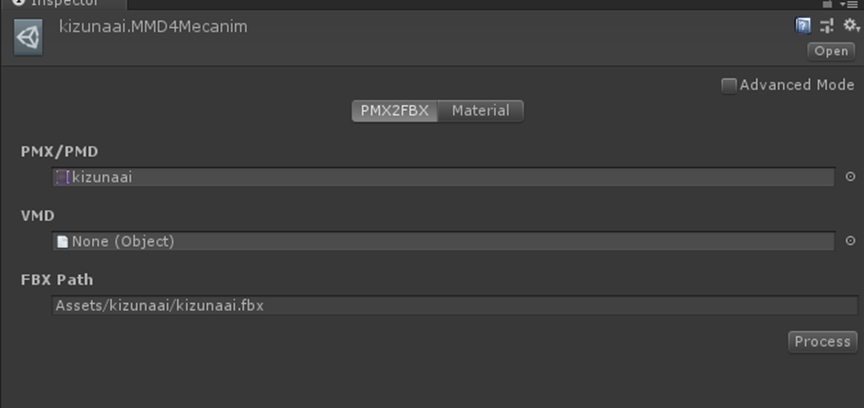Click the Unity asset icon
Viewport: 864px width, 408px height.
[x=28, y=38]
